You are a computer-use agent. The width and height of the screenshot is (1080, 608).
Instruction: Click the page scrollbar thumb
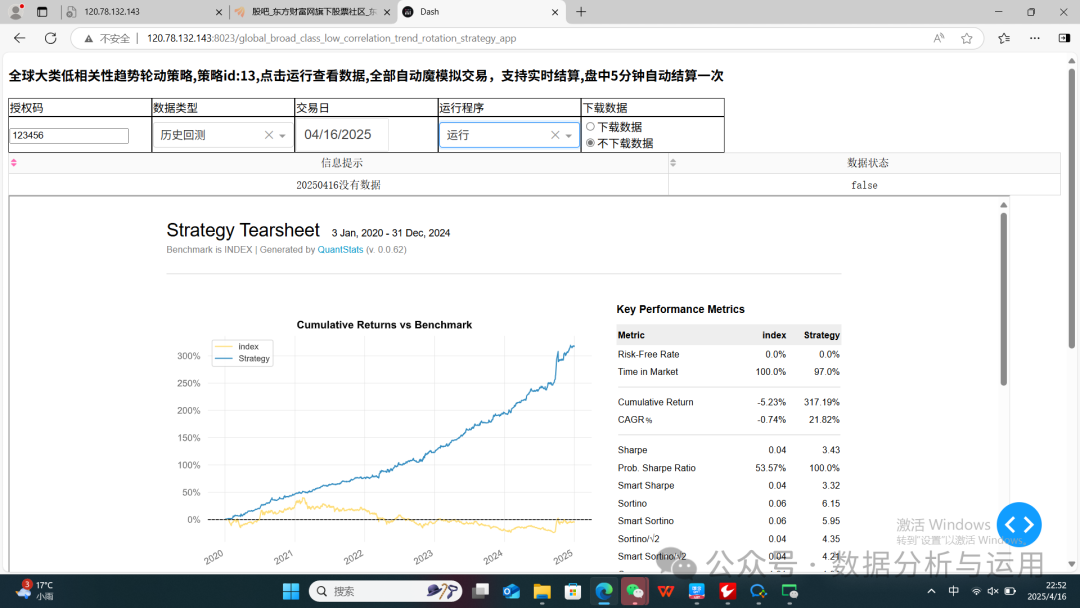[x=1071, y=207]
